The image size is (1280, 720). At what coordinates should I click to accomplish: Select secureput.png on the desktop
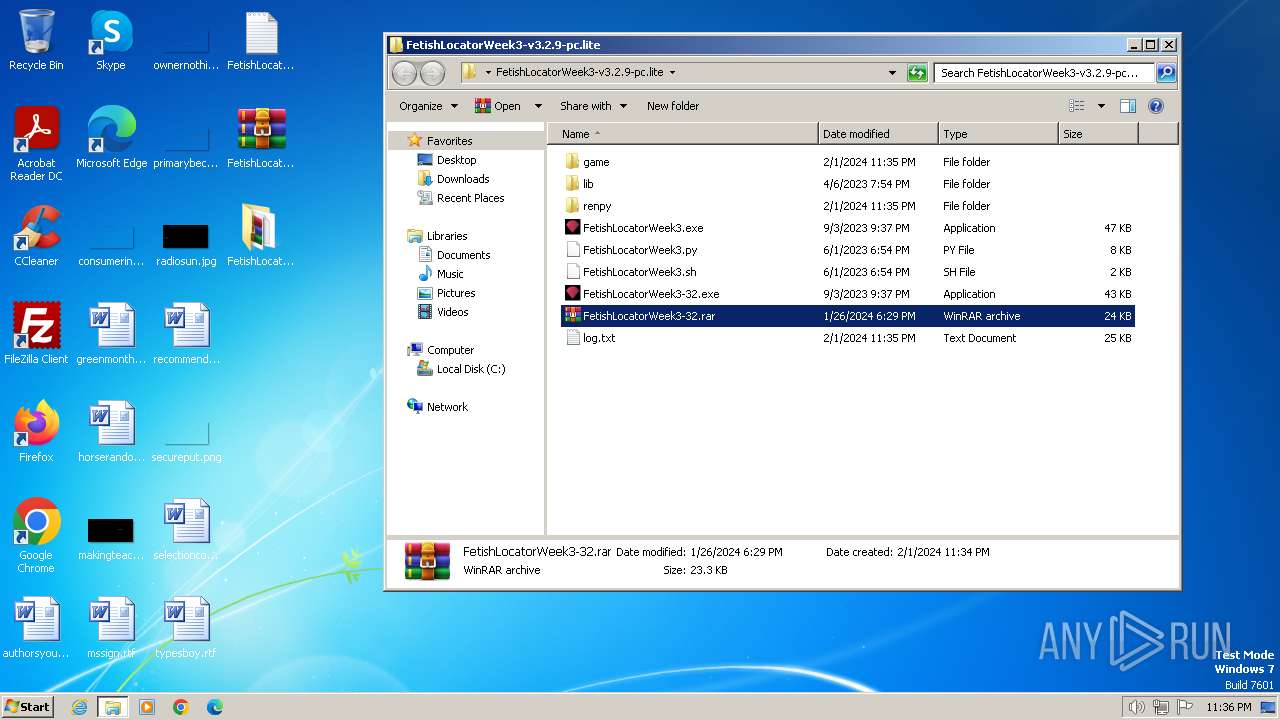(186, 442)
